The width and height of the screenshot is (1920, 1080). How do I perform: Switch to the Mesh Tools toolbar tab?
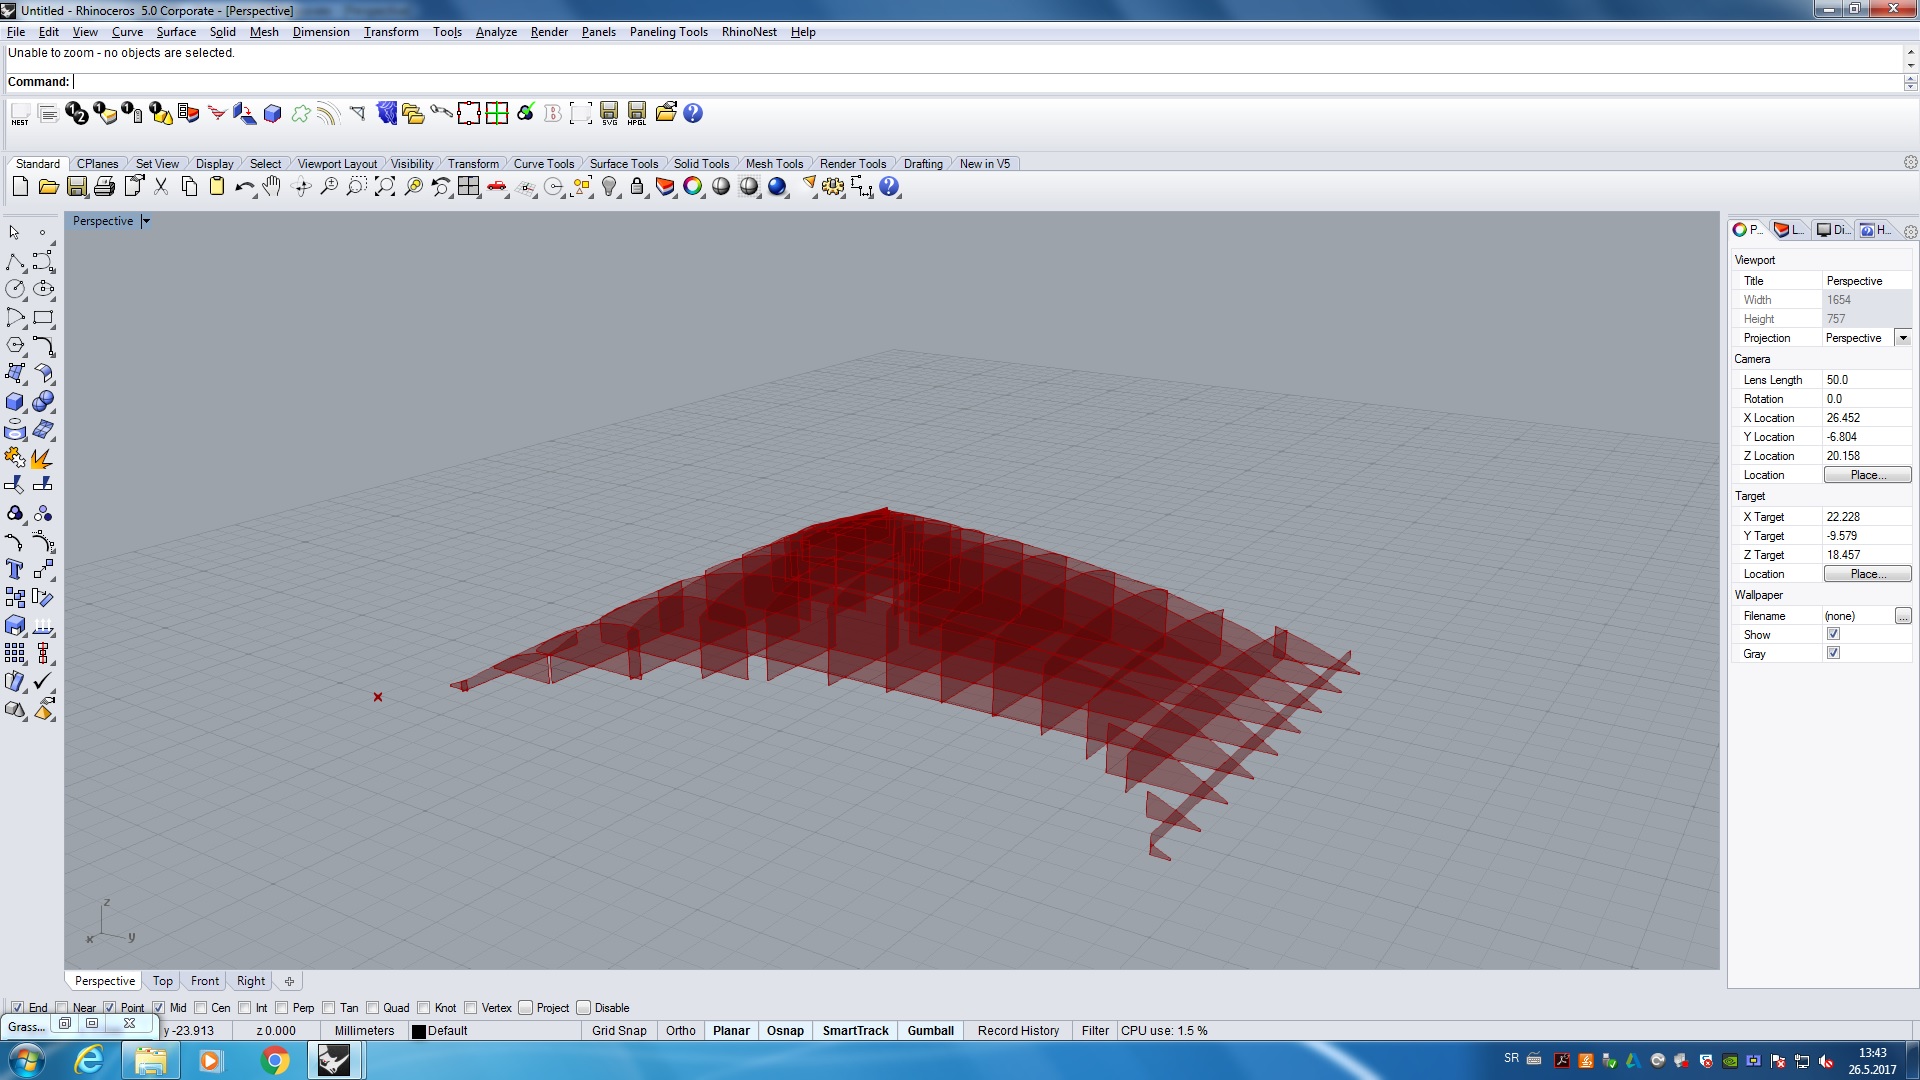click(774, 164)
